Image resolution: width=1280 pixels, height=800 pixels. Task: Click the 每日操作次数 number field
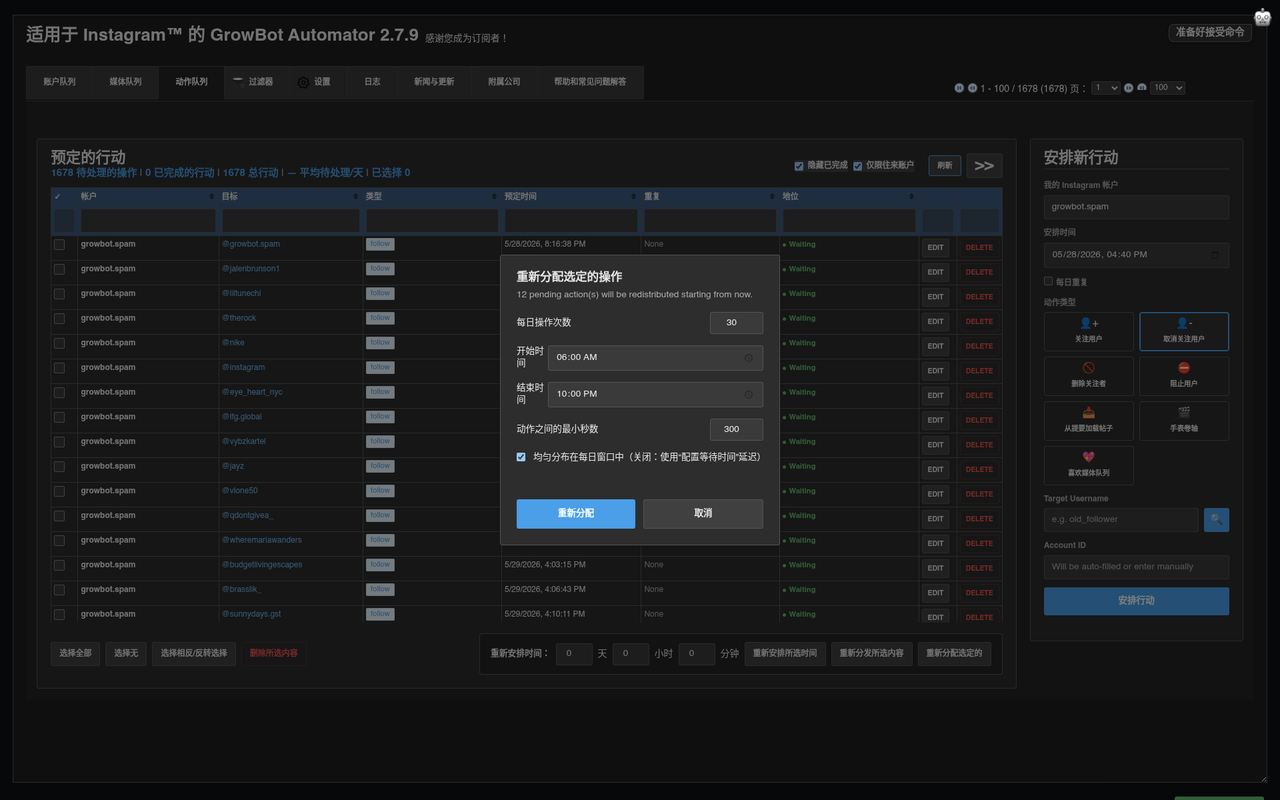[x=736, y=323]
